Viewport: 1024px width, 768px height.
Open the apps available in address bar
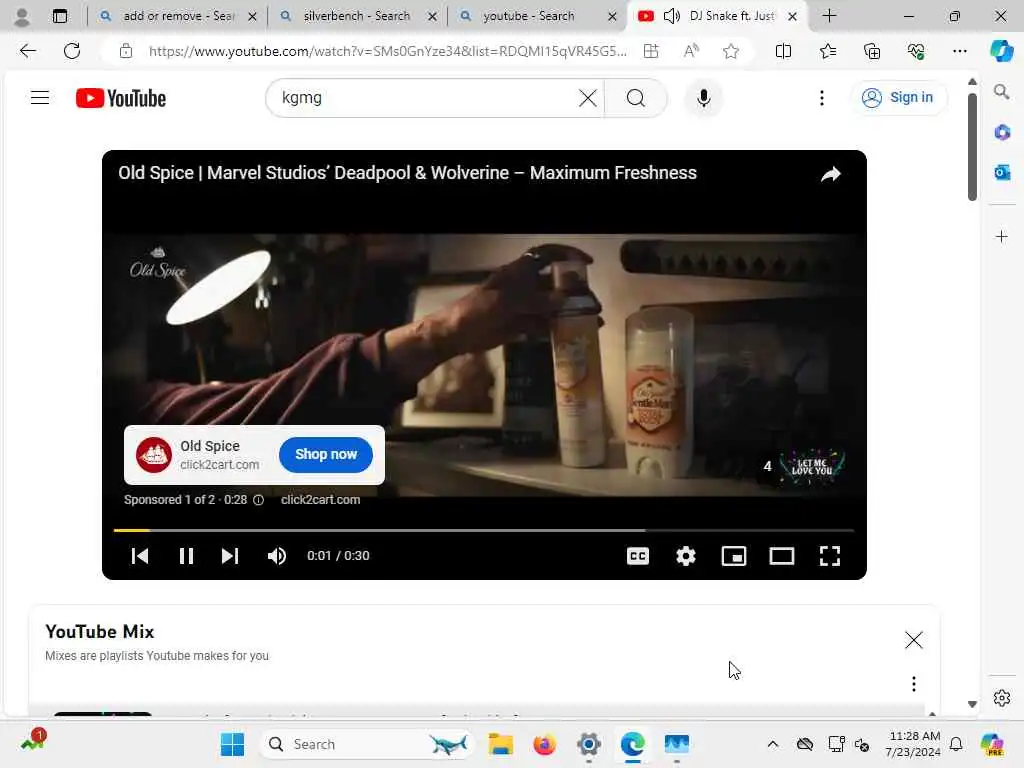coord(651,51)
